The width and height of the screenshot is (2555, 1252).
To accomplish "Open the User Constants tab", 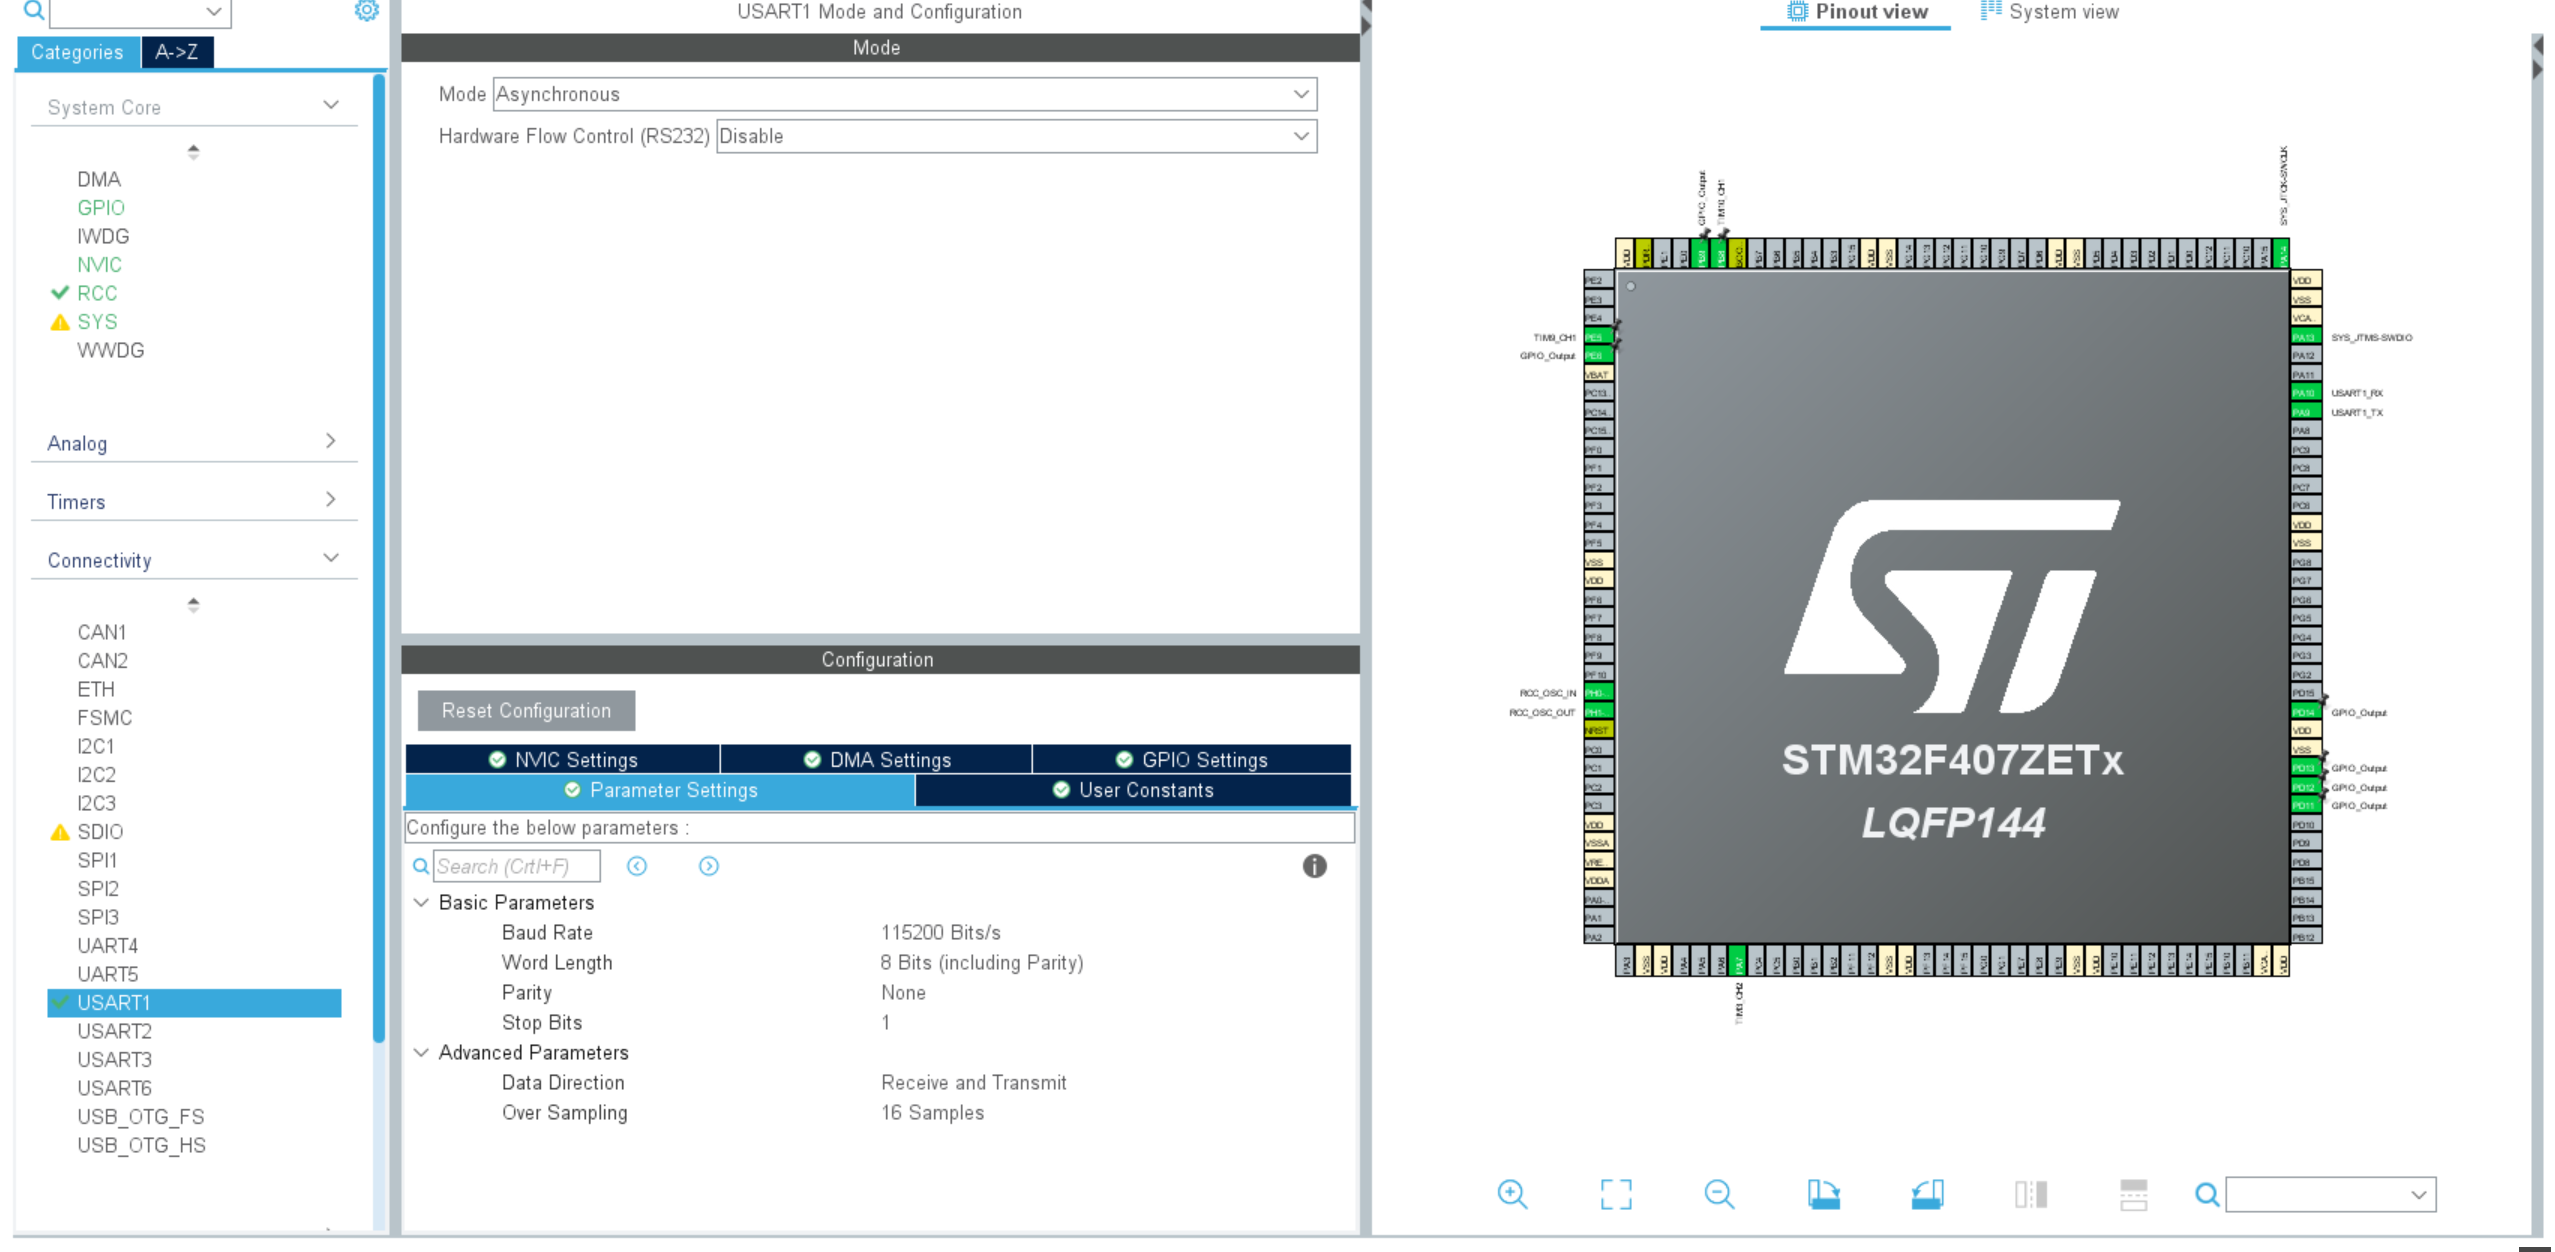I will tap(1133, 790).
